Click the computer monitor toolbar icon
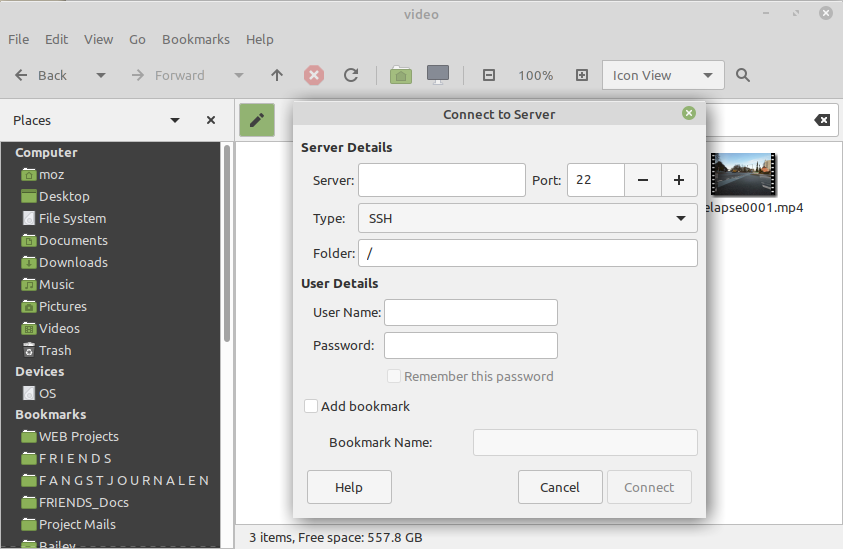 click(x=437, y=75)
